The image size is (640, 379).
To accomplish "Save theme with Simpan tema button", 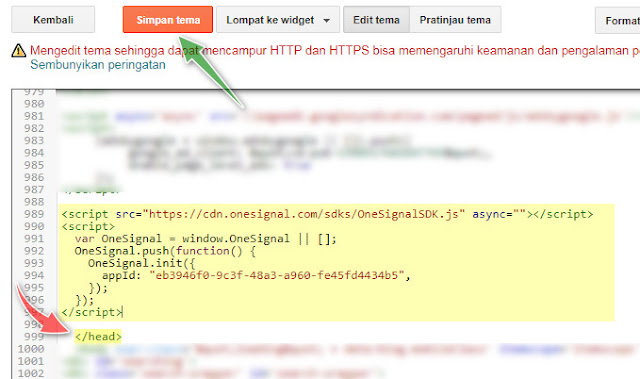I will pos(168,20).
